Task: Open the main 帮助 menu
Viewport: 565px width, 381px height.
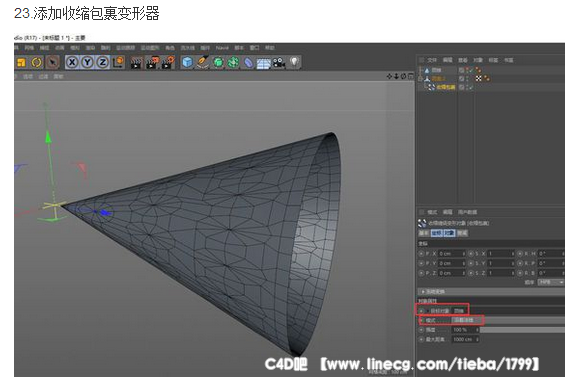Action: (270, 48)
